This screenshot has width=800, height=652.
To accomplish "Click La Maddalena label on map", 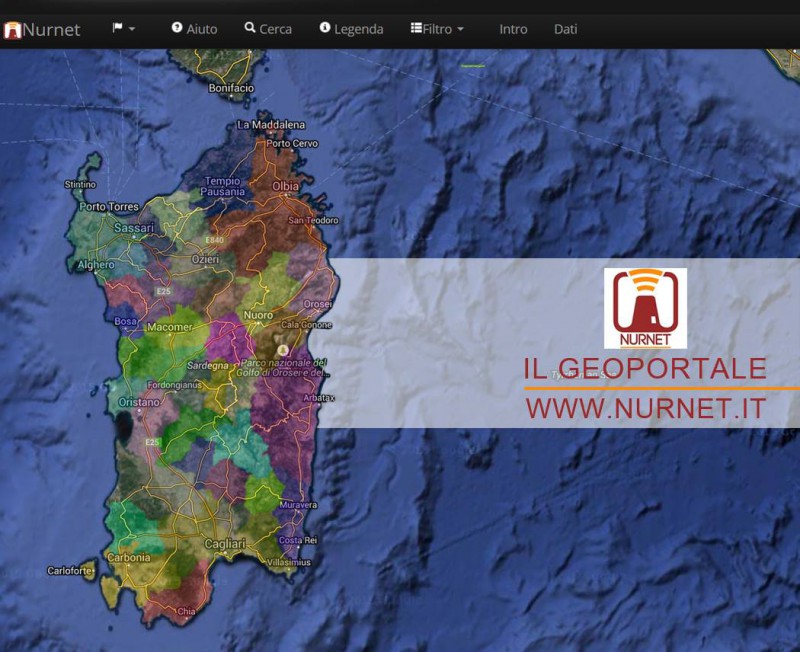I will pos(271,125).
